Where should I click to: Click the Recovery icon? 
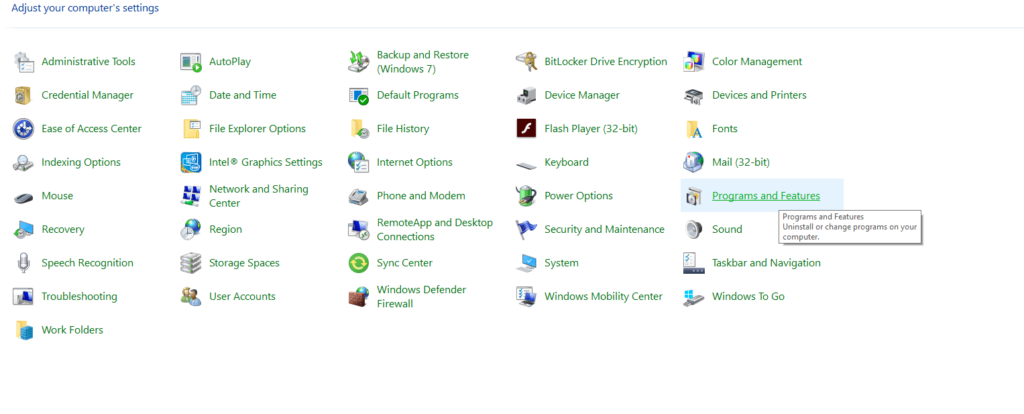point(24,229)
